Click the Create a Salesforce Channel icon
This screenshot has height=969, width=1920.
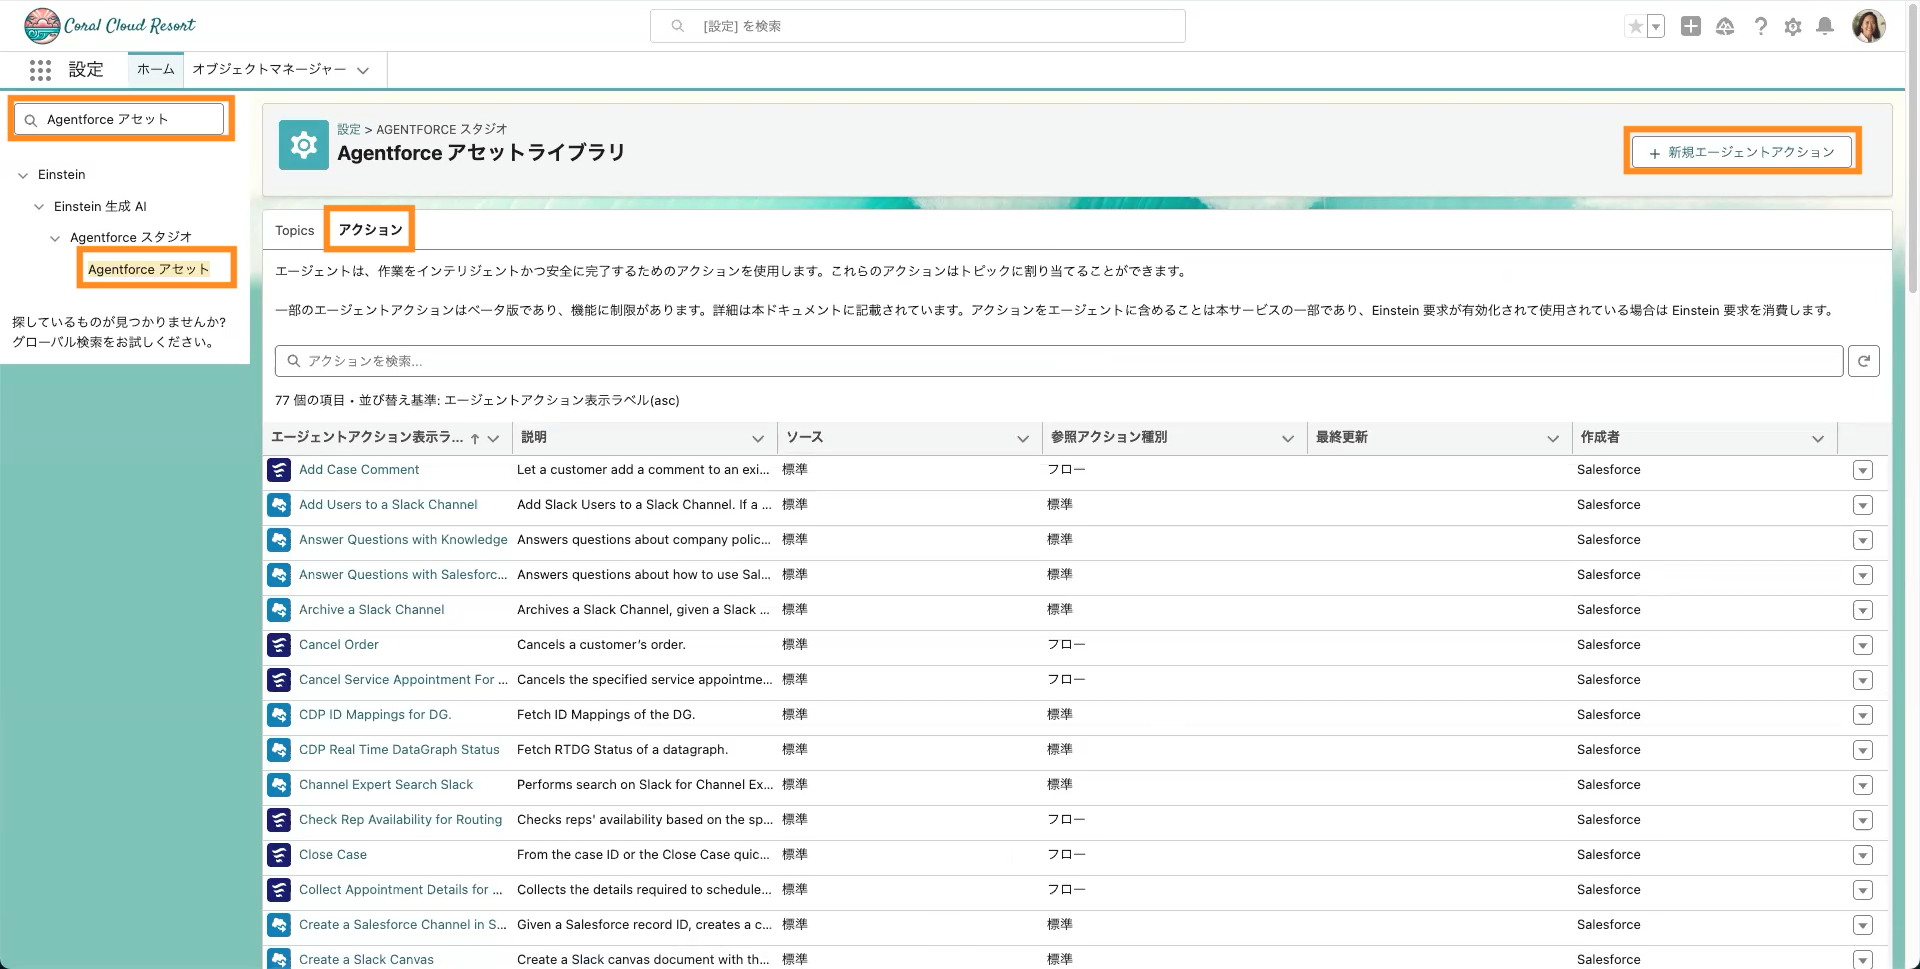(x=279, y=925)
